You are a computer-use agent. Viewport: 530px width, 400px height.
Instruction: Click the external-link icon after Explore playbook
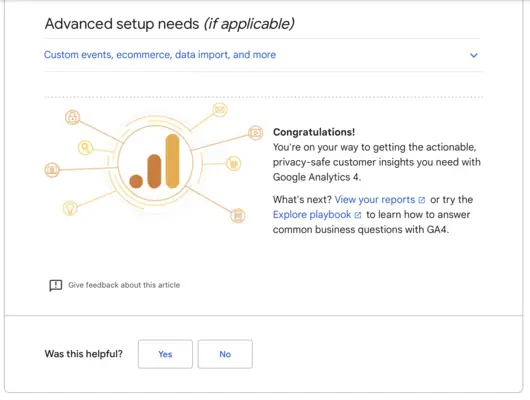pyautogui.click(x=358, y=215)
